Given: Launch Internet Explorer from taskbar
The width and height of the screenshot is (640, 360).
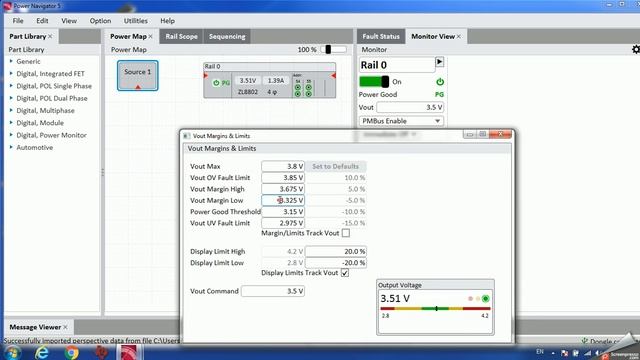Looking at the screenshot, I should (41, 352).
